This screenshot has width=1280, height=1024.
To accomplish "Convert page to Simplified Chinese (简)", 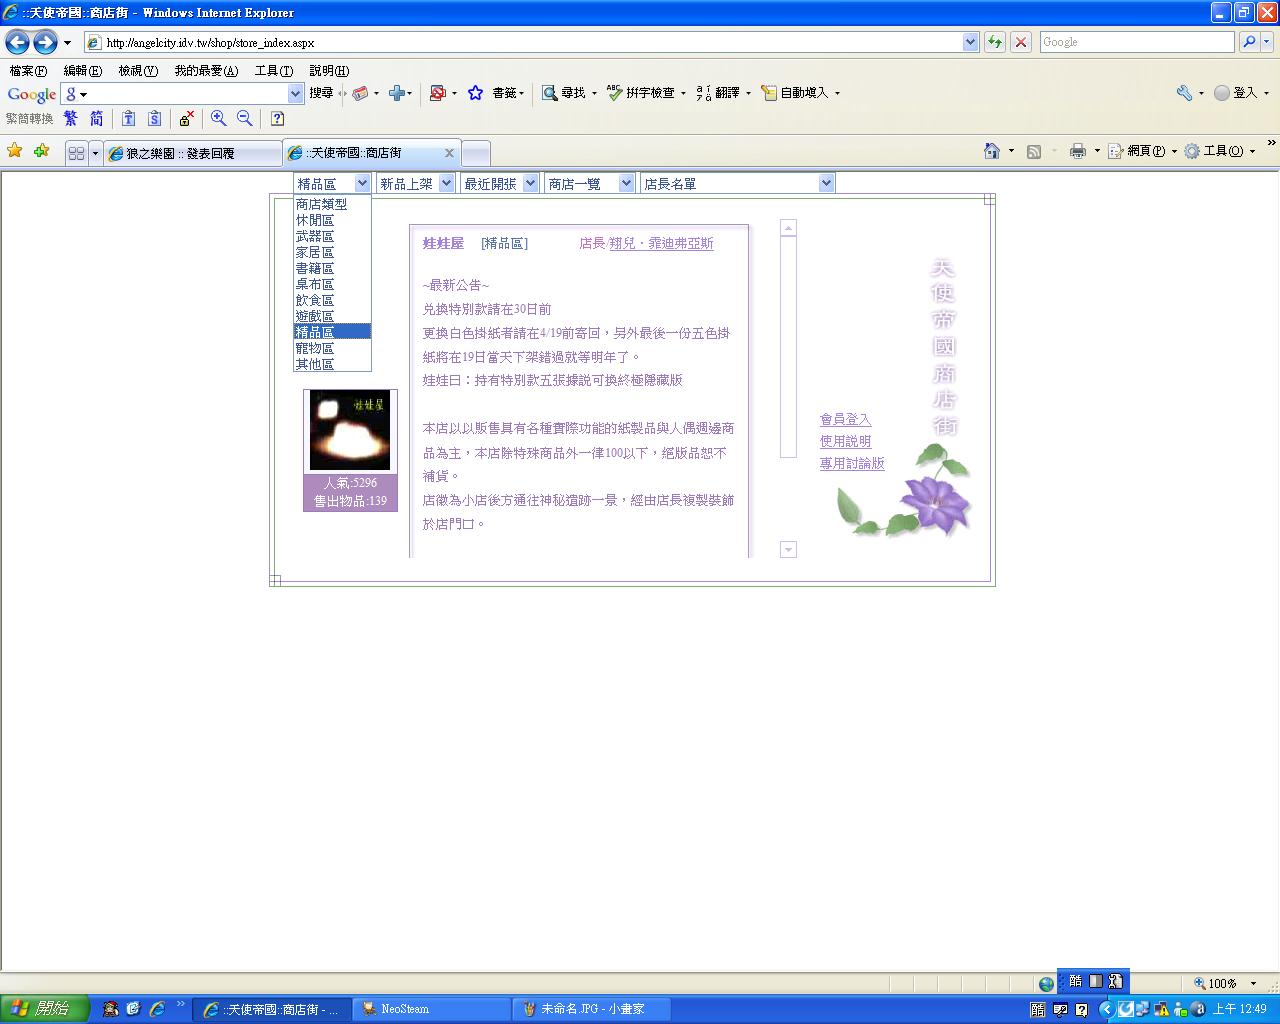I will [96, 118].
